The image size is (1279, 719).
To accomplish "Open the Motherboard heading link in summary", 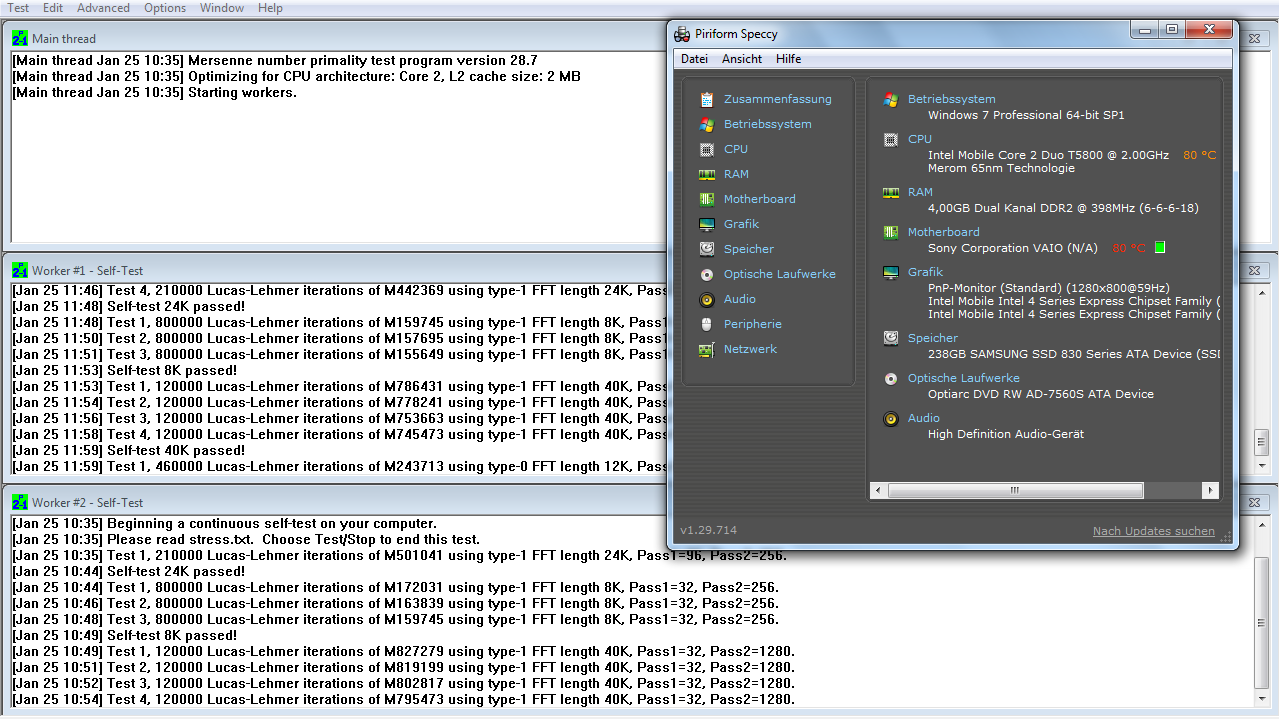I will (x=943, y=232).
